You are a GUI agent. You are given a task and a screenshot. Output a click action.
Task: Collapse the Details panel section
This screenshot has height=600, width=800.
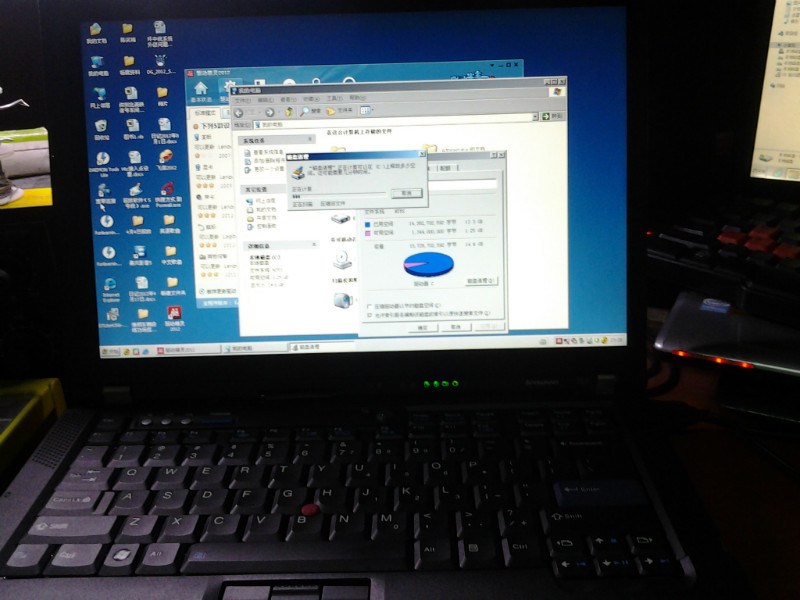point(313,244)
